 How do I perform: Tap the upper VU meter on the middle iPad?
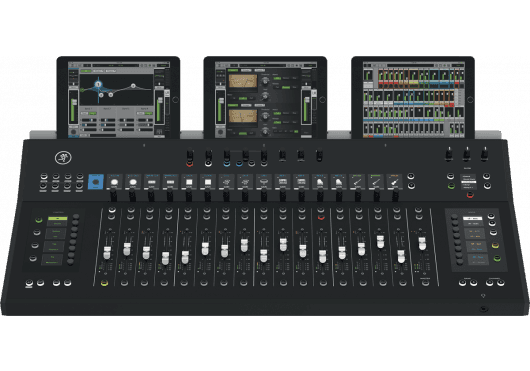243,81
